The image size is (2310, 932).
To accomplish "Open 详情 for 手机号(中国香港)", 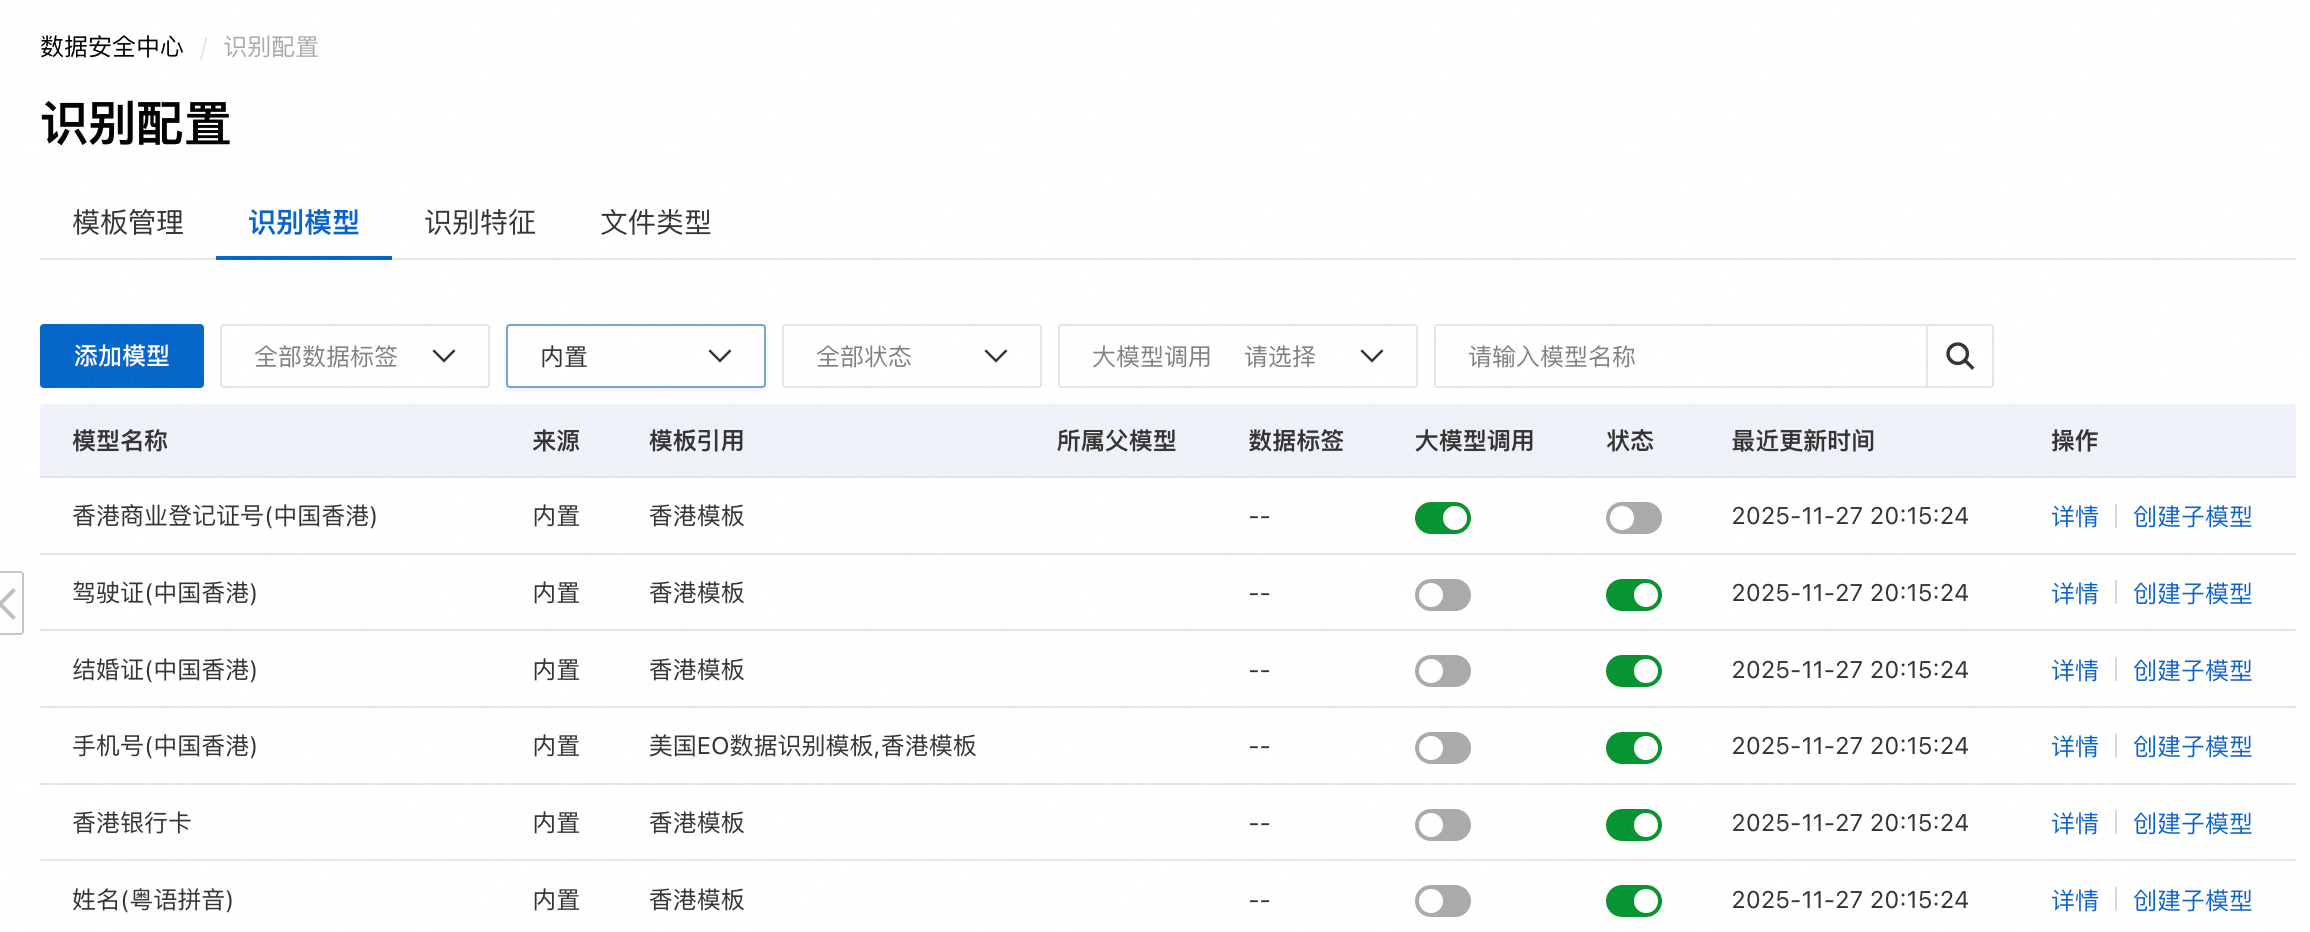I will [2074, 747].
